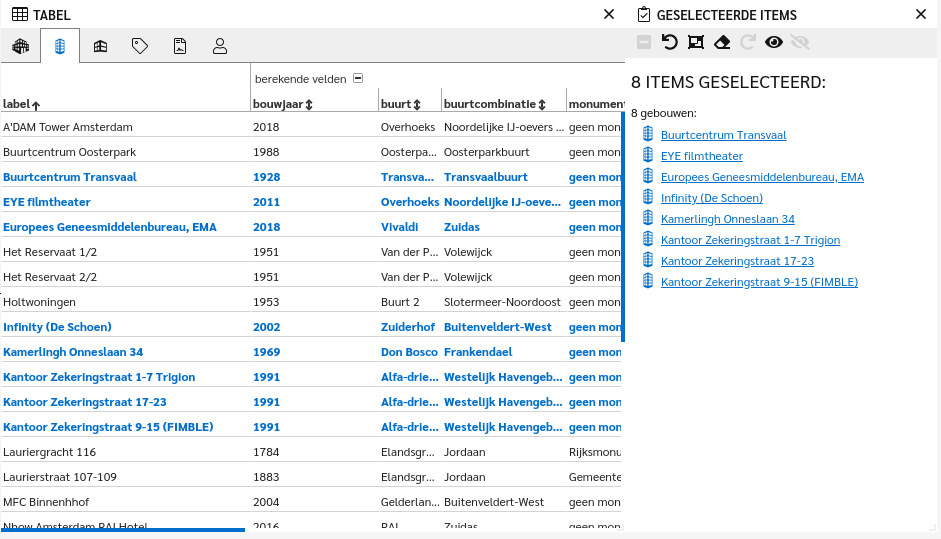Sort table by buurtcombinatie column
941x539 pixels.
tap(494, 104)
